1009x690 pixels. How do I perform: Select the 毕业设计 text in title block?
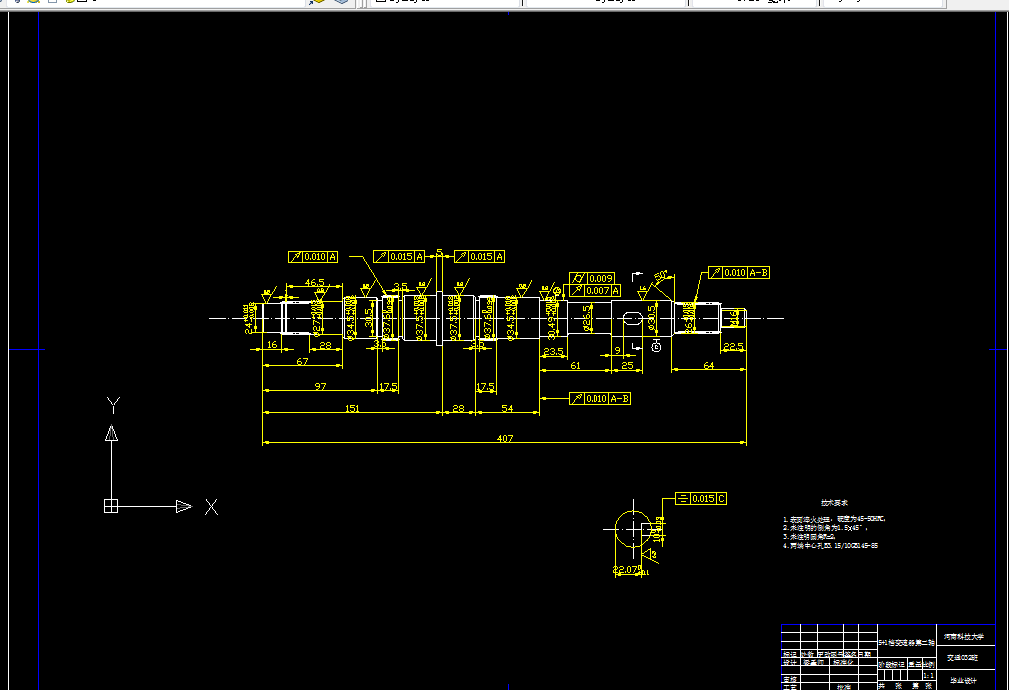963,680
